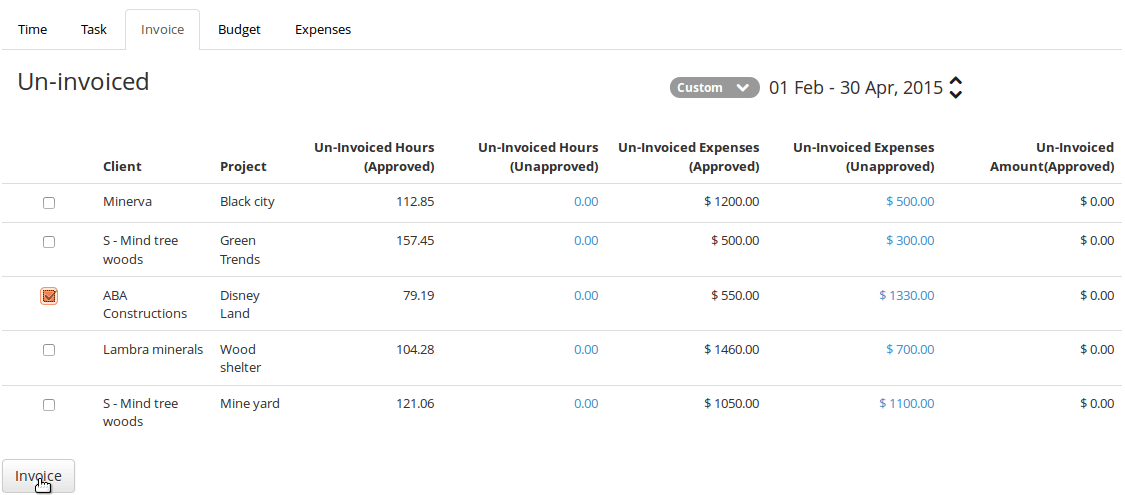
Task: Open the Task tab
Action: tap(94, 29)
